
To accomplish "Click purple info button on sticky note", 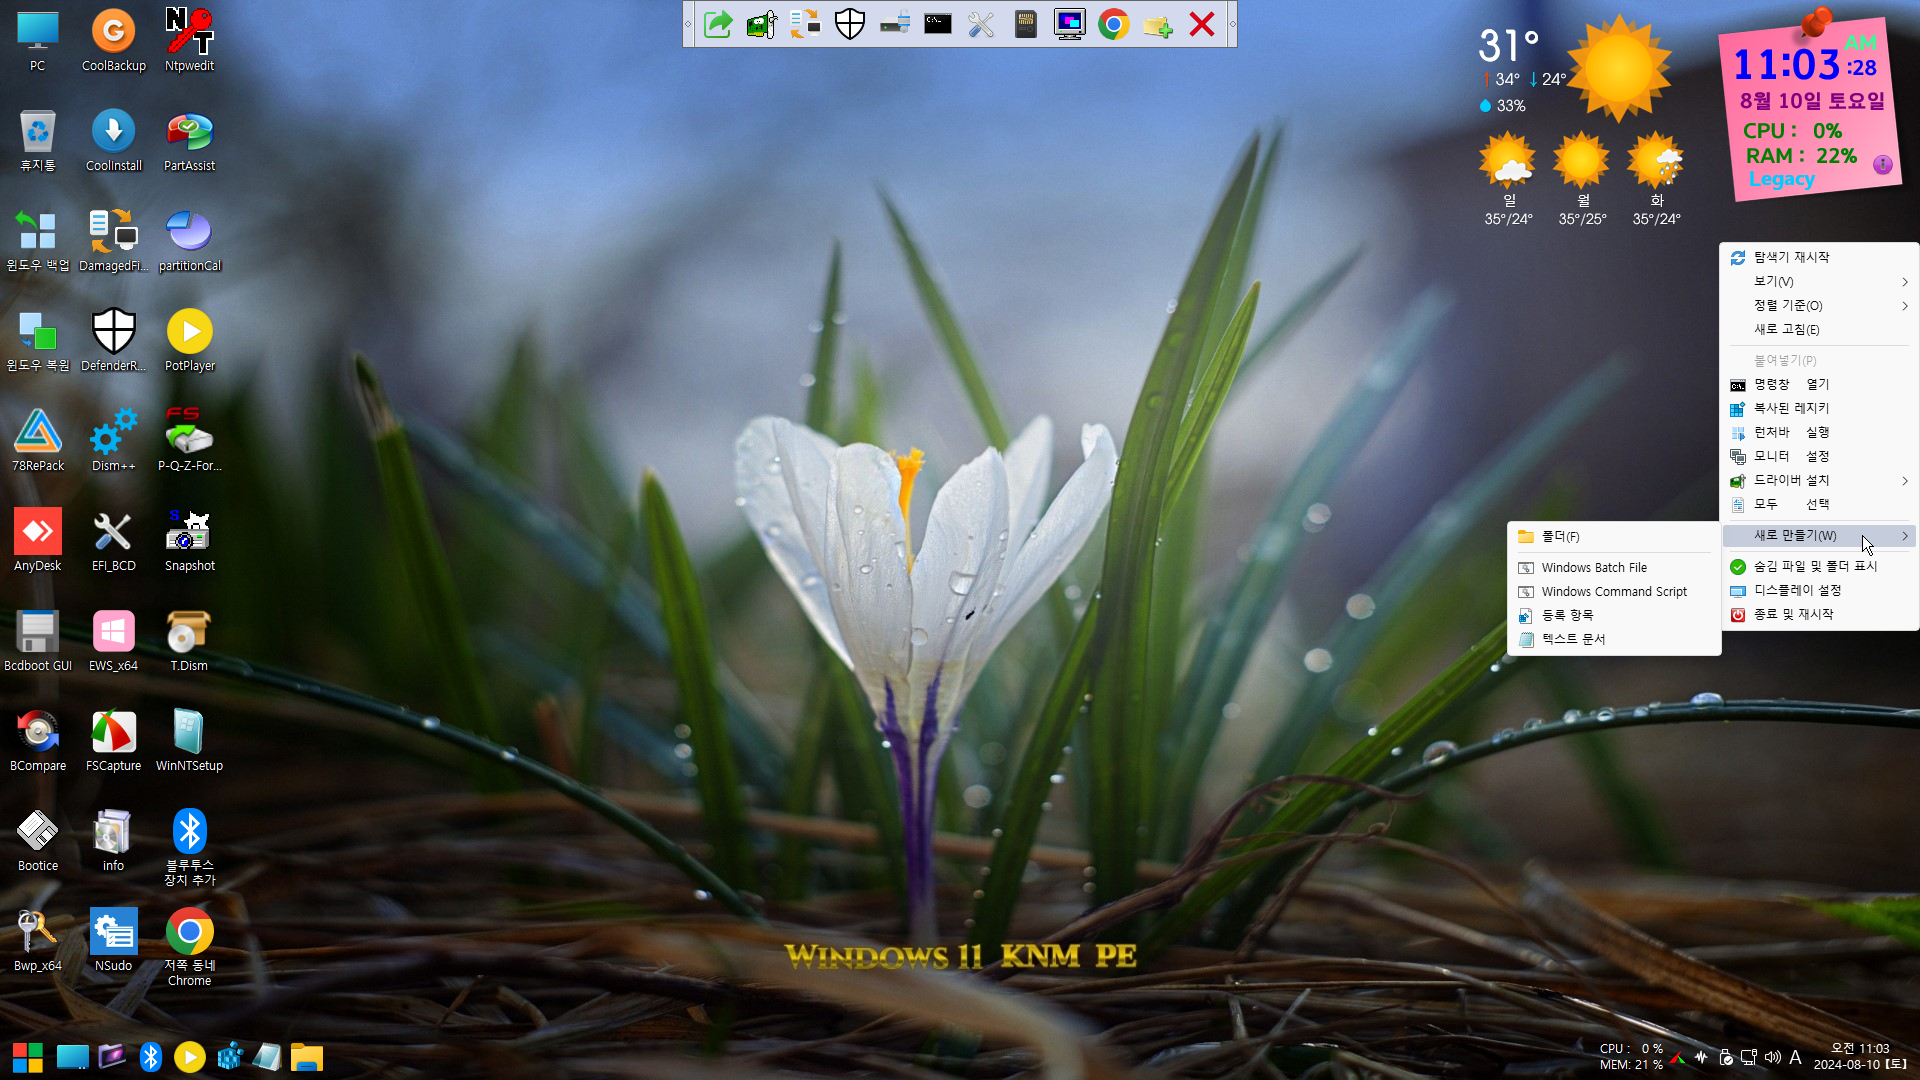I will point(1882,165).
